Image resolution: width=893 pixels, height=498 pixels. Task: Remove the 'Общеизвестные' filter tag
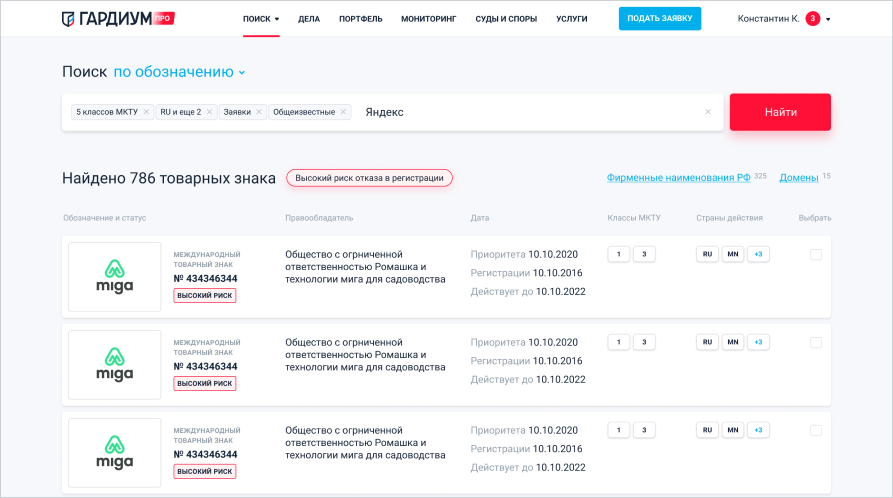(343, 112)
